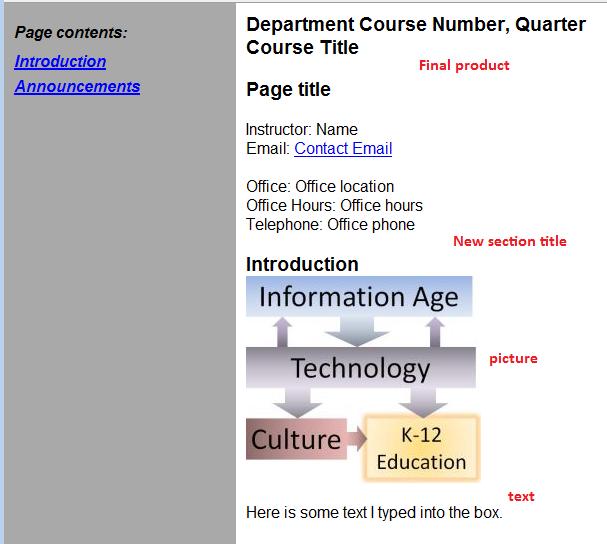The height and width of the screenshot is (544, 607).
Task: Click the Telephone: Office phone line
Action: pos(330,224)
